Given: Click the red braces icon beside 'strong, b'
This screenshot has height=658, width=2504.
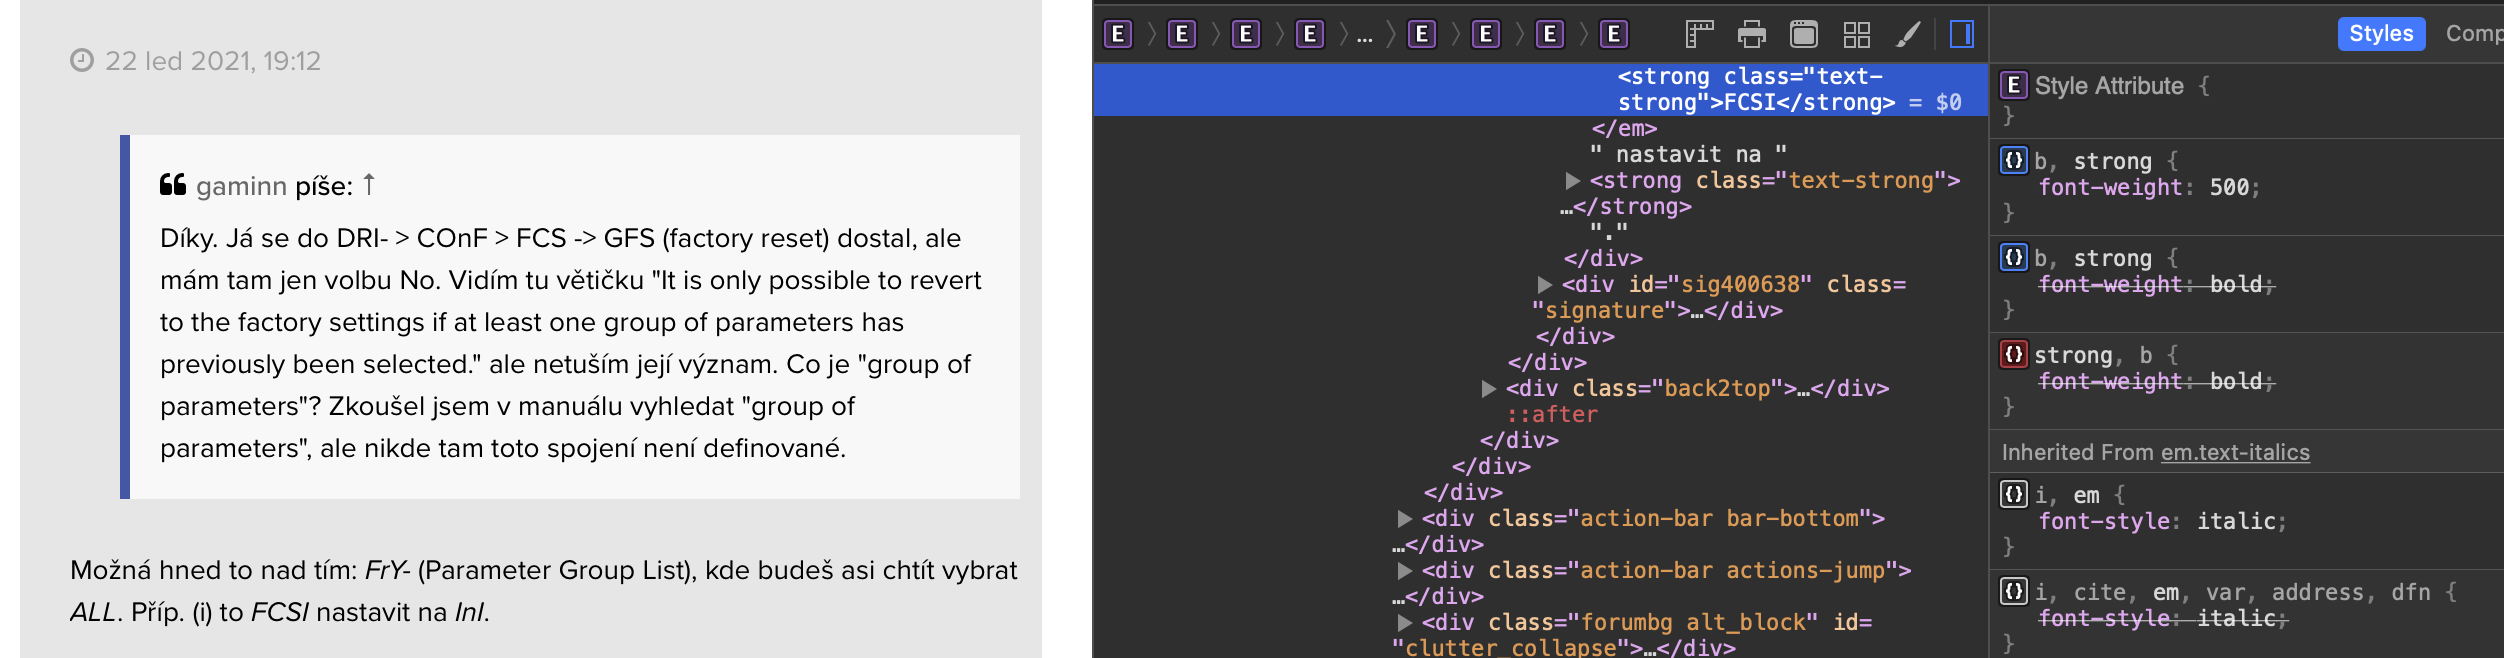Looking at the screenshot, I should [x=2013, y=355].
